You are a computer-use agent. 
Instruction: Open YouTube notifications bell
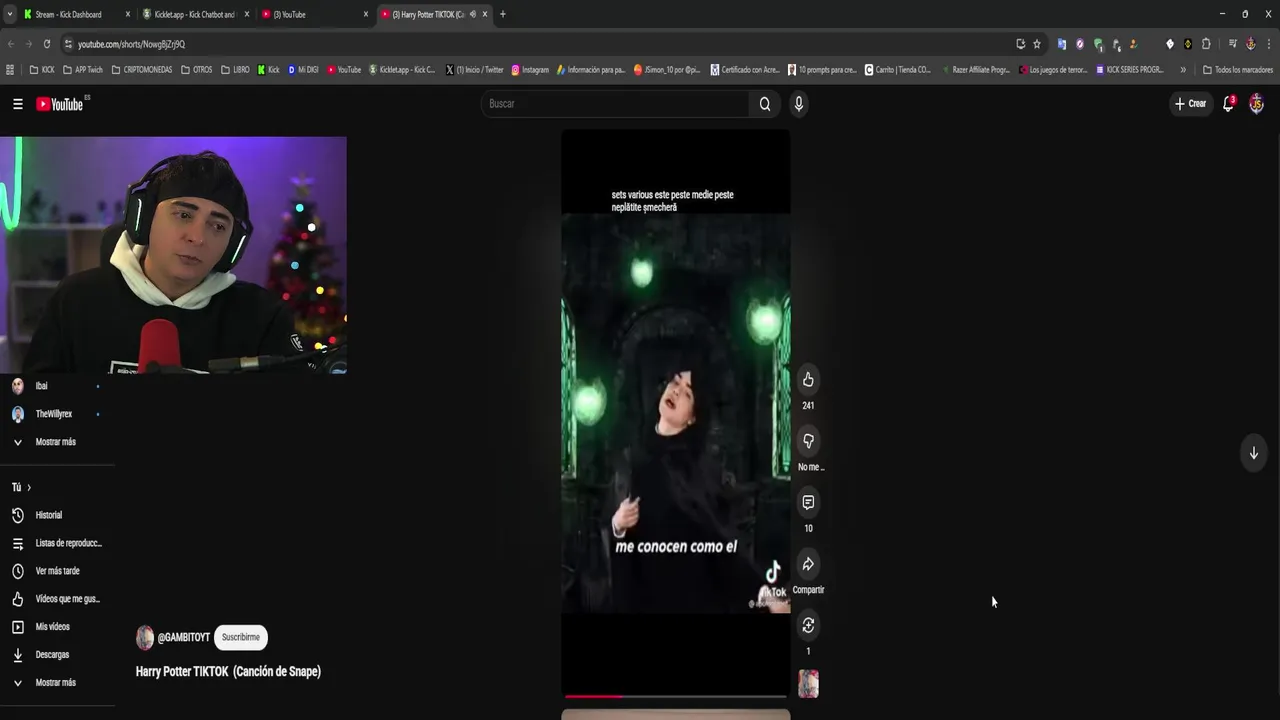pos(1229,104)
